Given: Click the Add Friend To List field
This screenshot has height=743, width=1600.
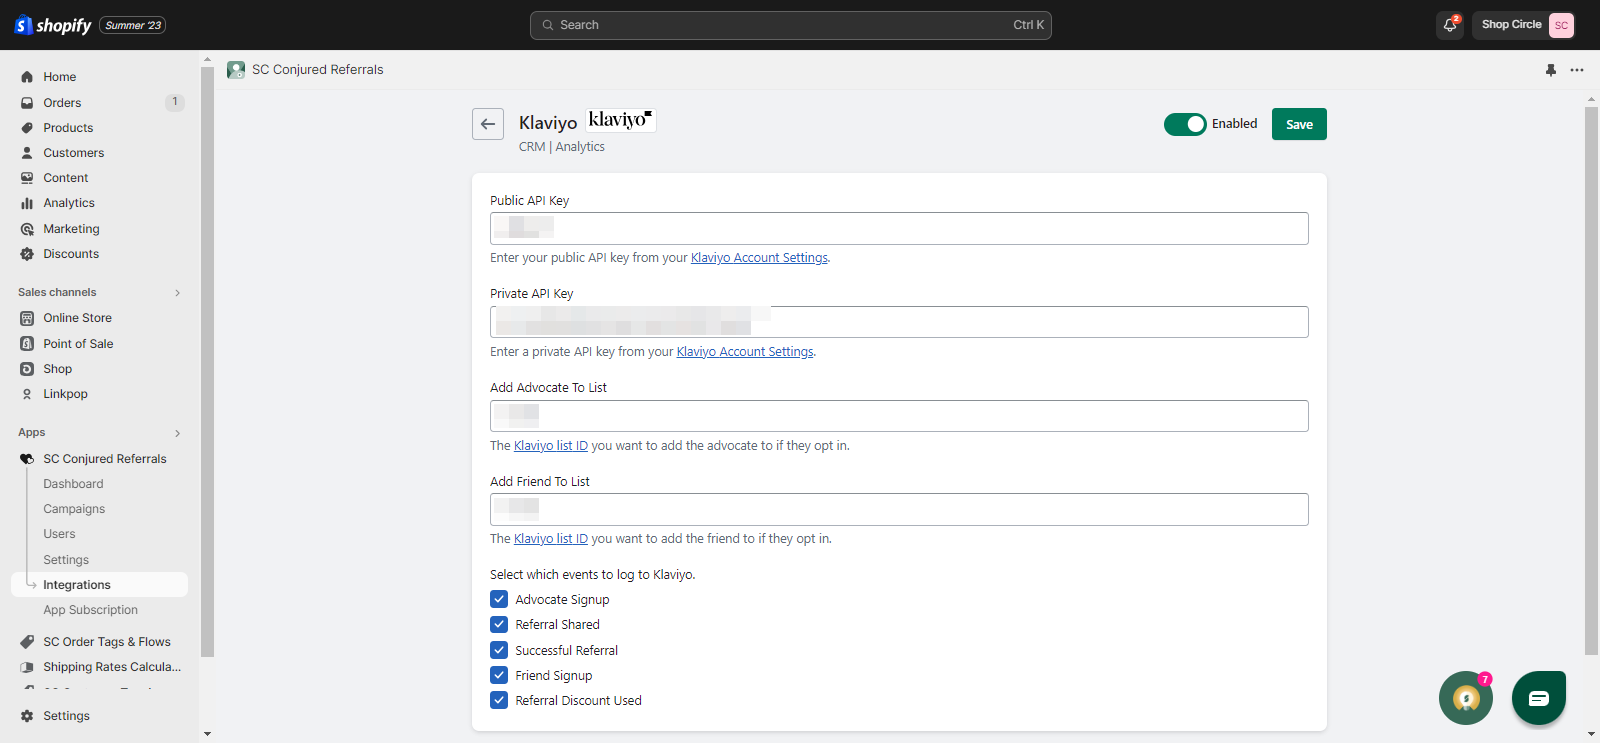Looking at the screenshot, I should pyautogui.click(x=899, y=509).
